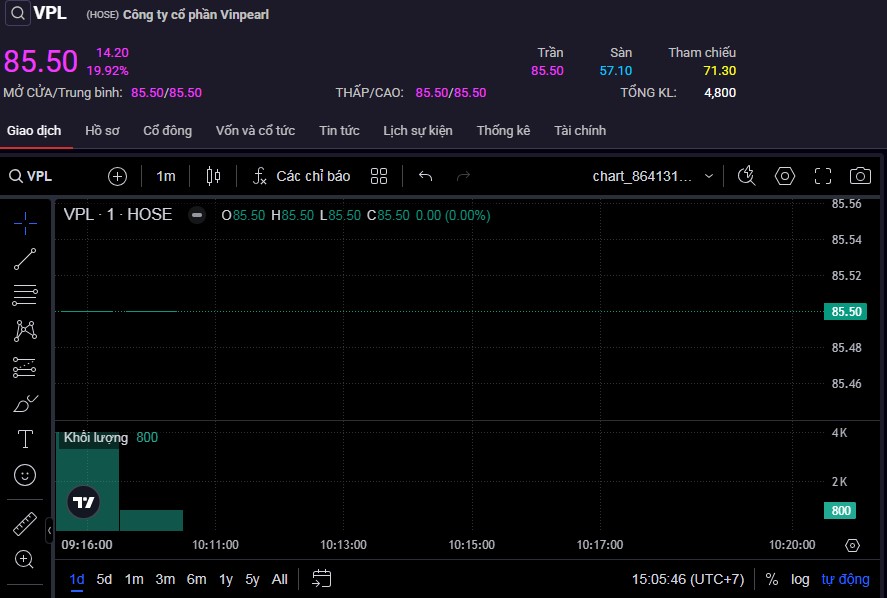Image resolution: width=887 pixels, height=598 pixels.
Task: Select the ruler measure tool
Action: tap(25, 524)
